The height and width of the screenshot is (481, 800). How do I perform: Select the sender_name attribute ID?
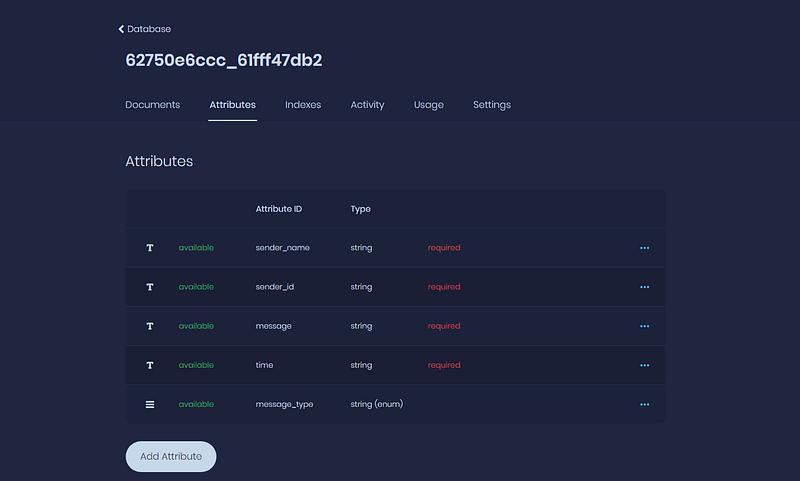pyautogui.click(x=283, y=248)
